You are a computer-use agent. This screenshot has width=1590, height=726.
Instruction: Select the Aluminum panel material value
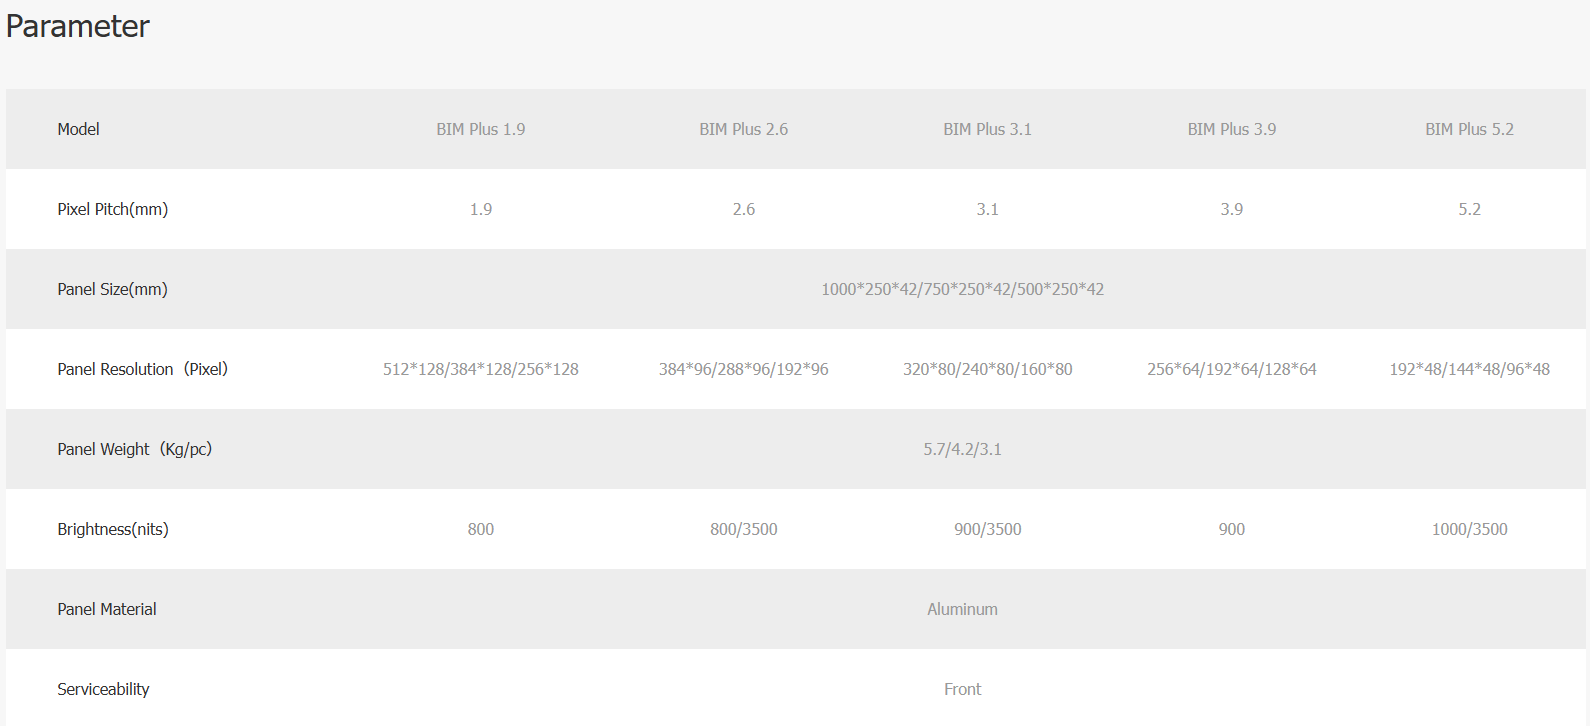[x=962, y=609]
